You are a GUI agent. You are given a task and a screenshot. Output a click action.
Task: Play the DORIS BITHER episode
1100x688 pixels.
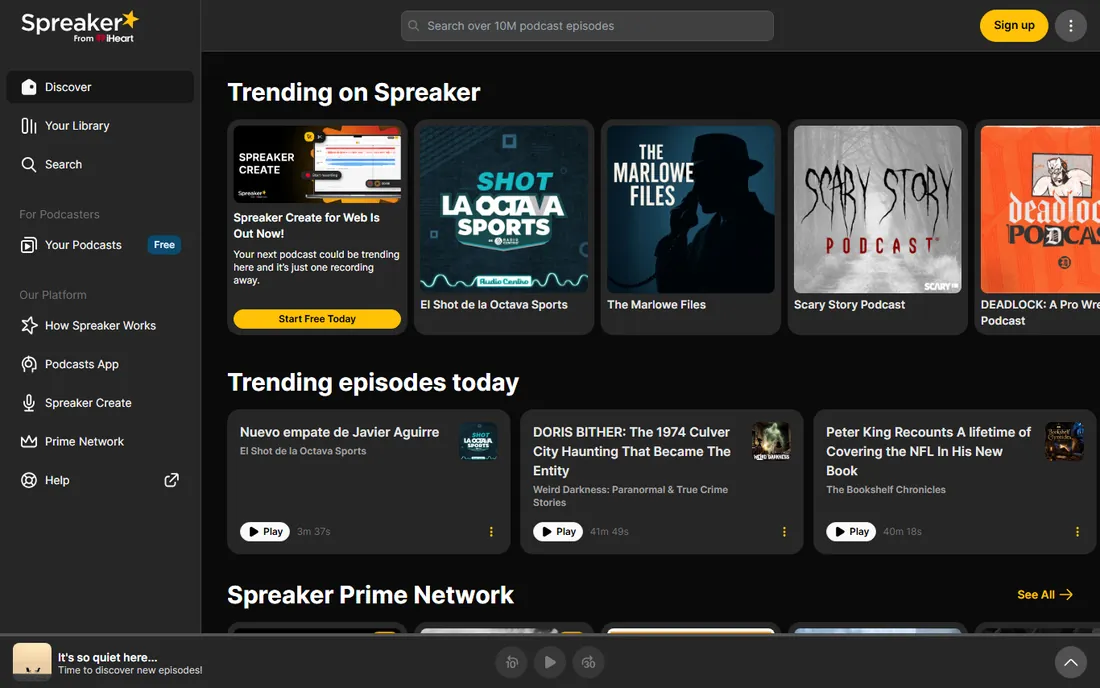click(x=558, y=532)
